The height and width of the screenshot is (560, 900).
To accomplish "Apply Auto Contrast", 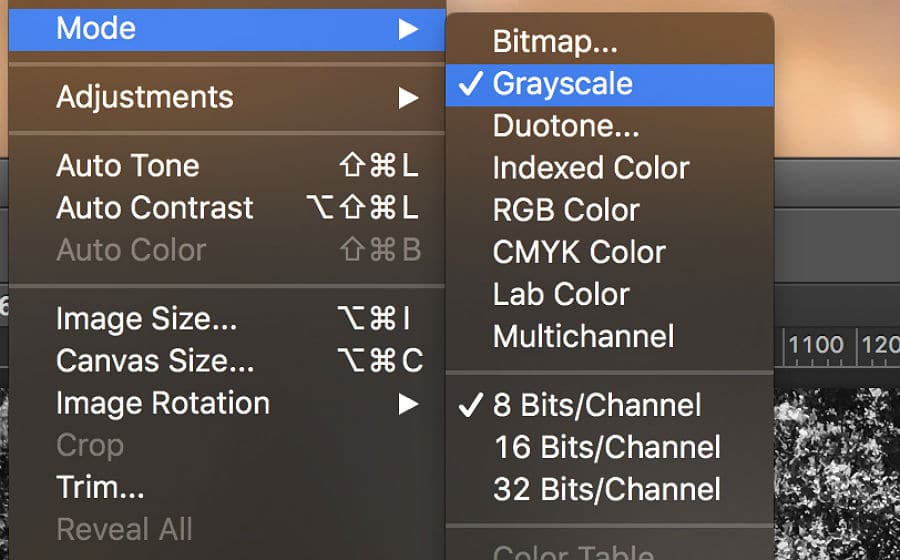I will coord(155,208).
